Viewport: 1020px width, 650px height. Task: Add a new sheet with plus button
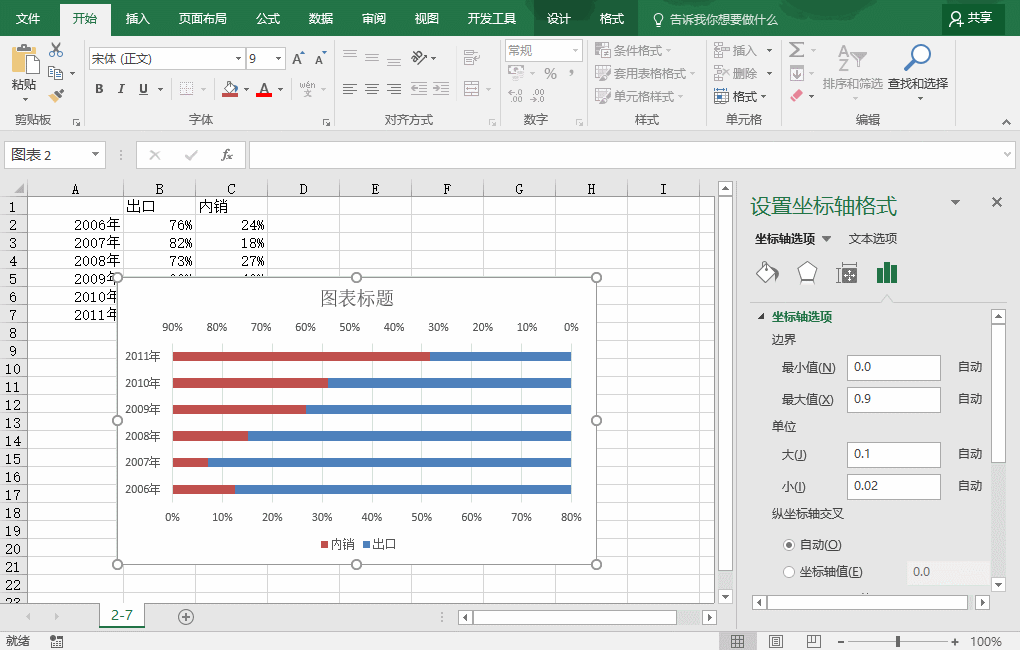185,616
